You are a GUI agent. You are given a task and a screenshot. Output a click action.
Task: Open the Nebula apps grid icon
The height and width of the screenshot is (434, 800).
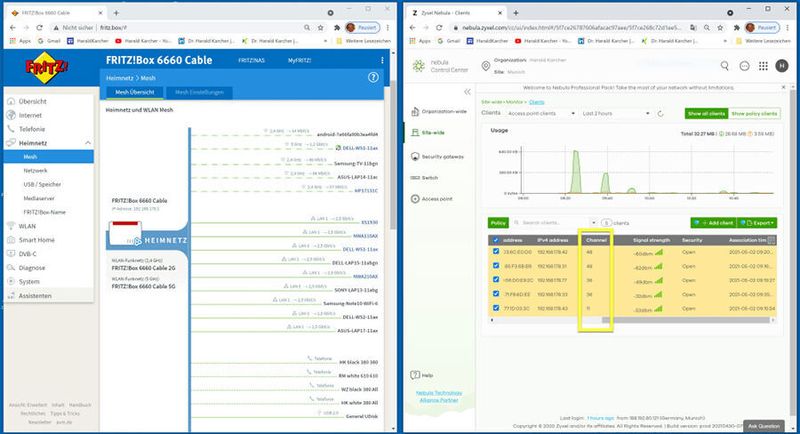[x=763, y=66]
